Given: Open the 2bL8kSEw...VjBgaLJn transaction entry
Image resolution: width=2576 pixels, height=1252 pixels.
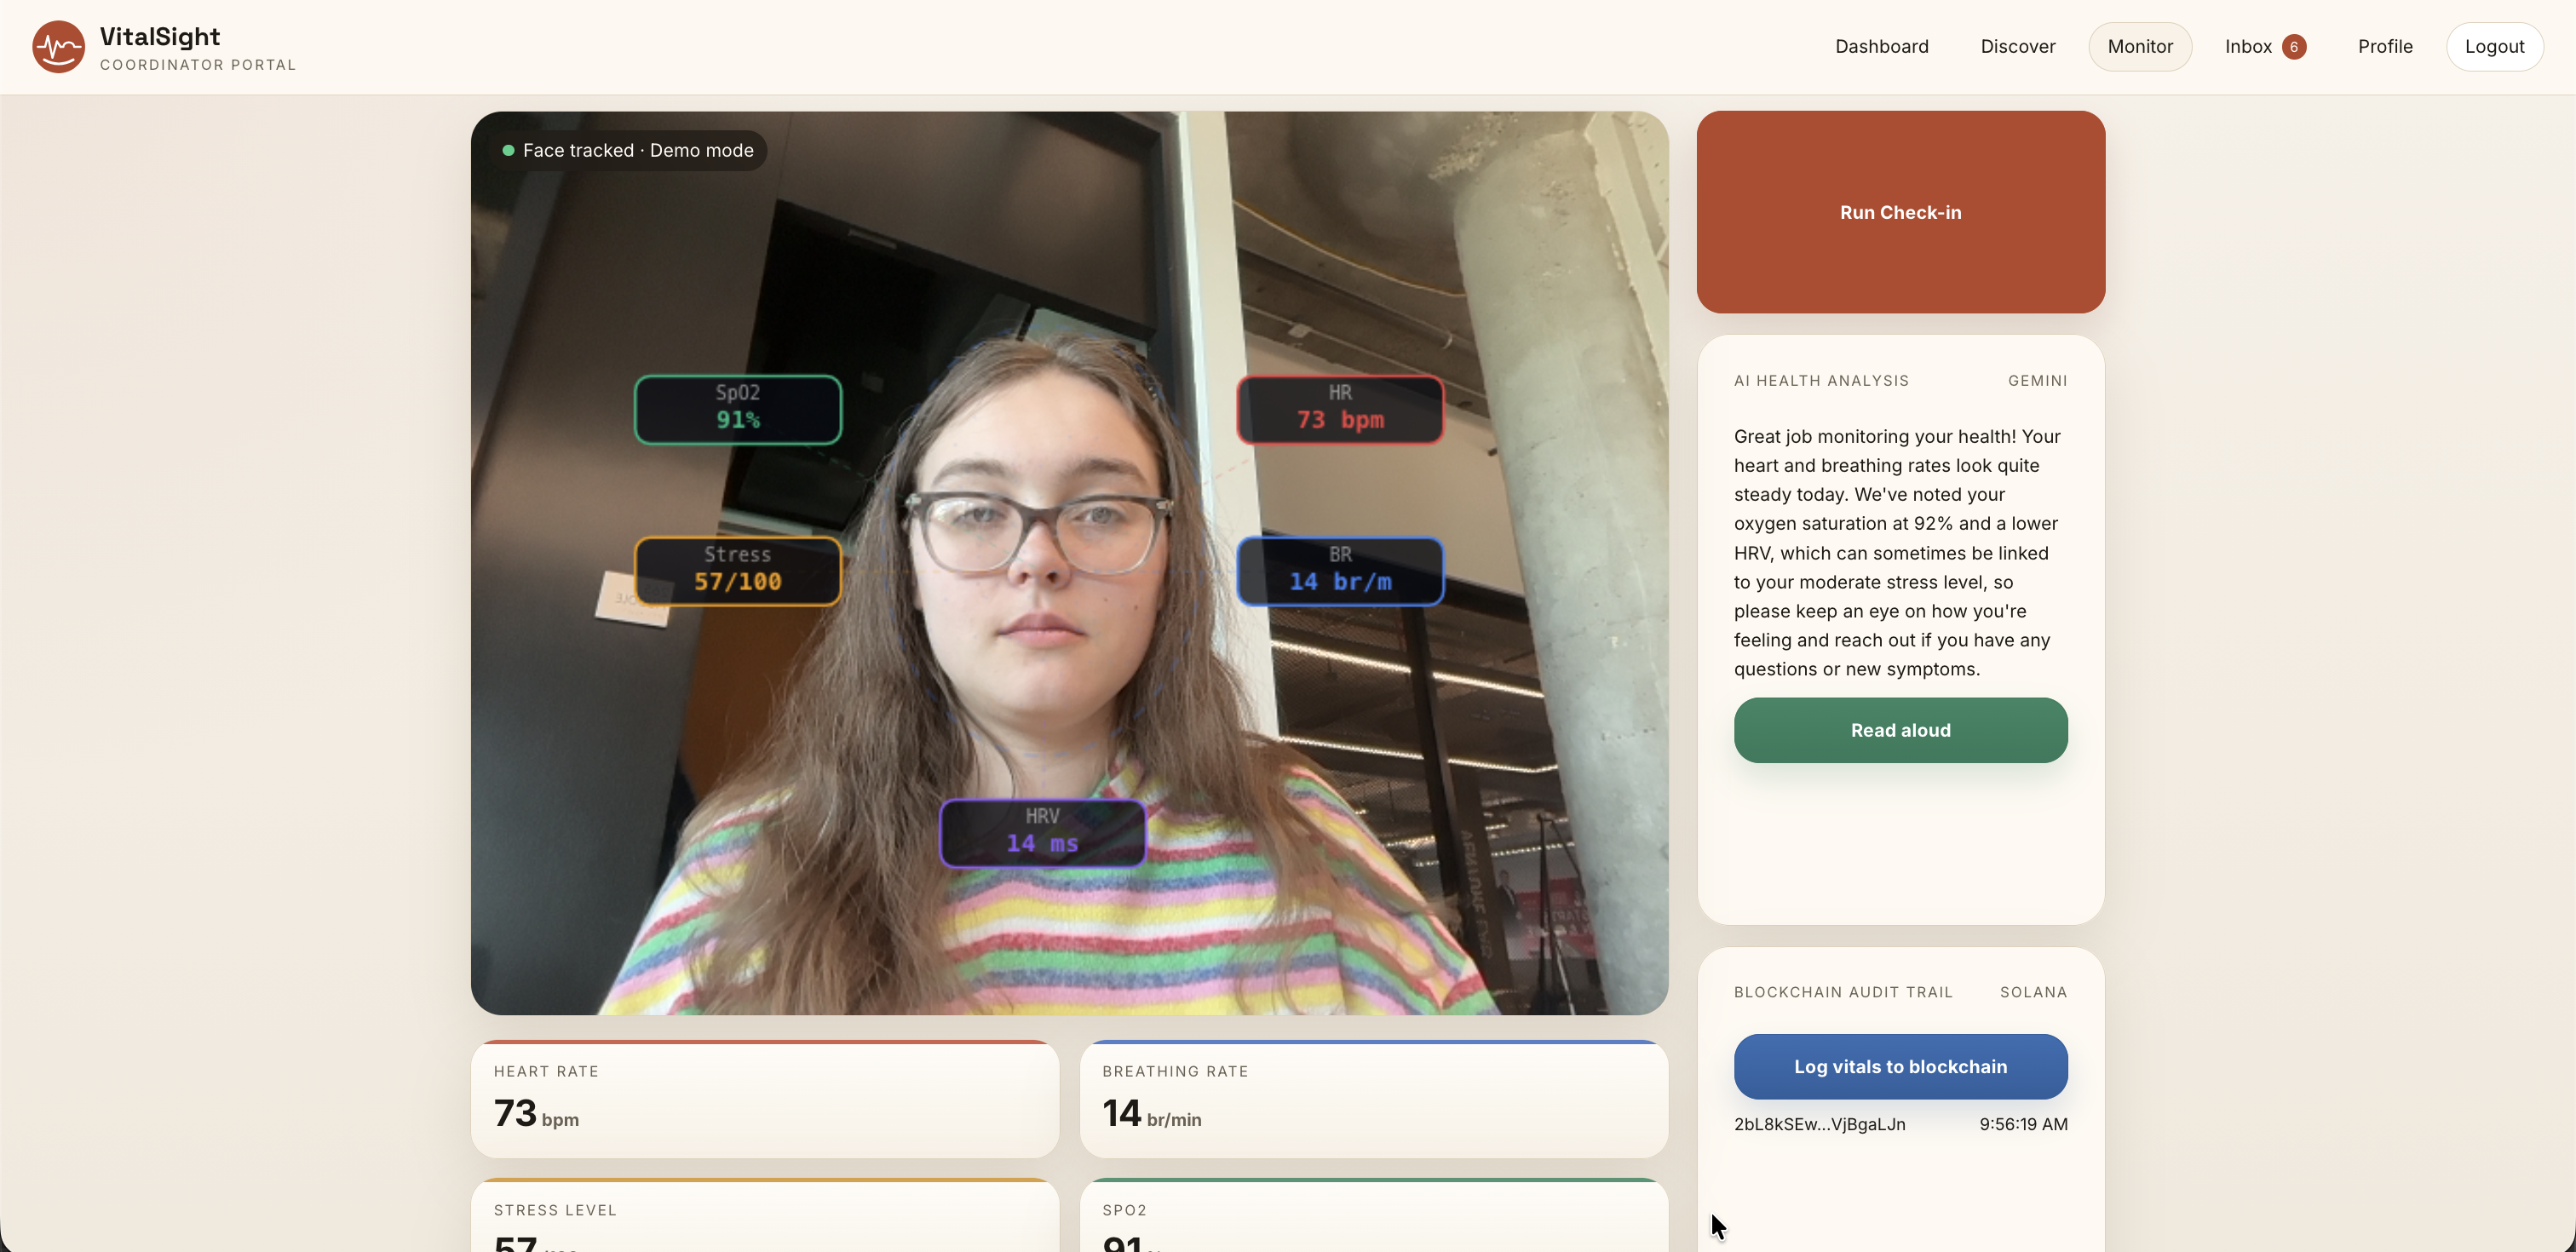Looking at the screenshot, I should pos(1819,1124).
